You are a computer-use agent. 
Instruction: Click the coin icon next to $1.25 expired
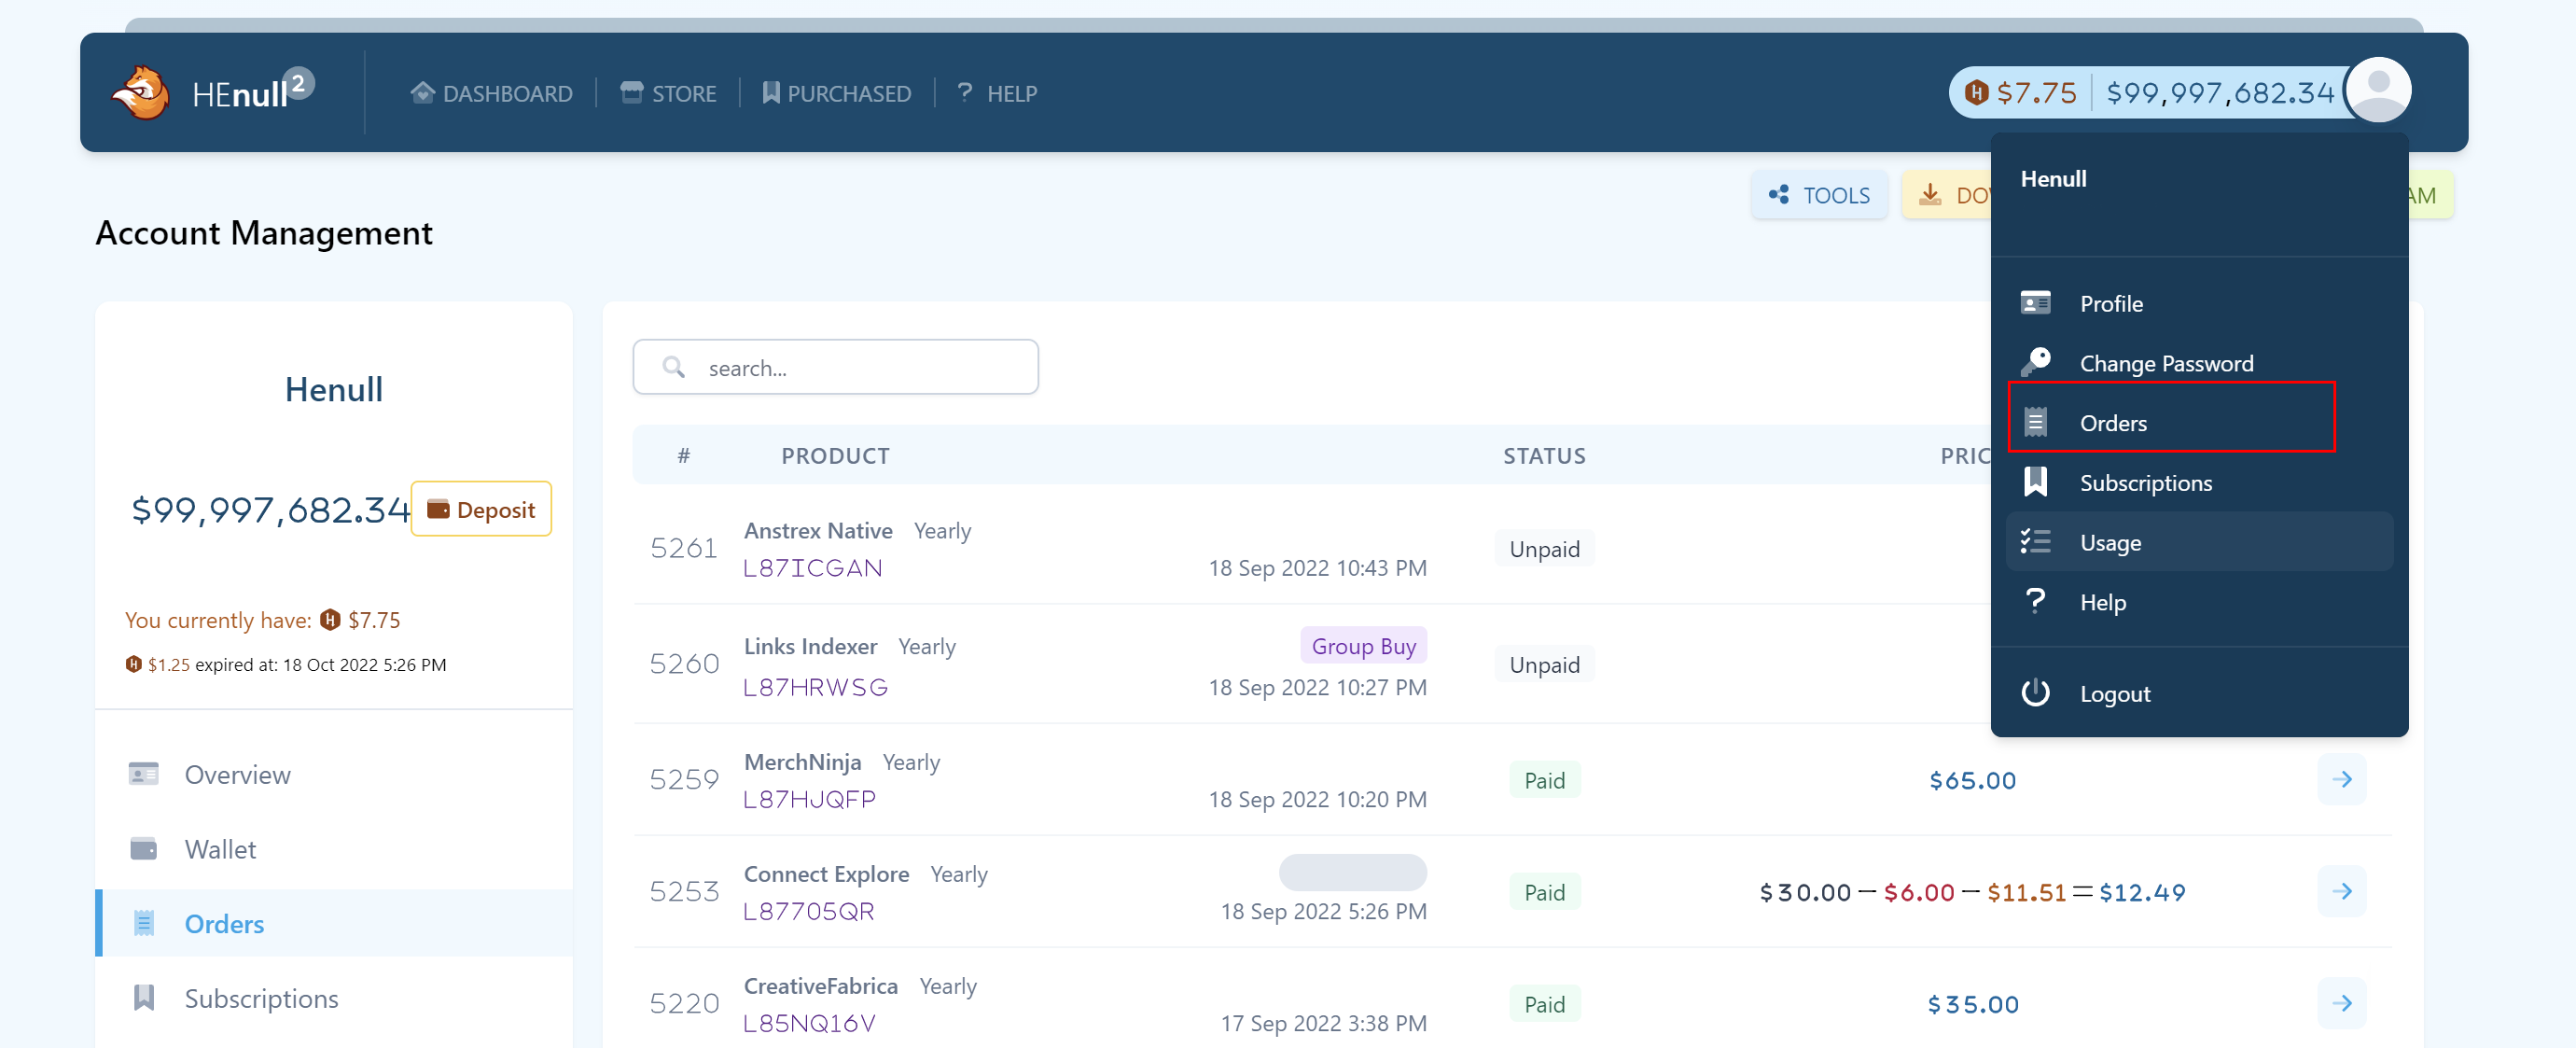coord(133,664)
